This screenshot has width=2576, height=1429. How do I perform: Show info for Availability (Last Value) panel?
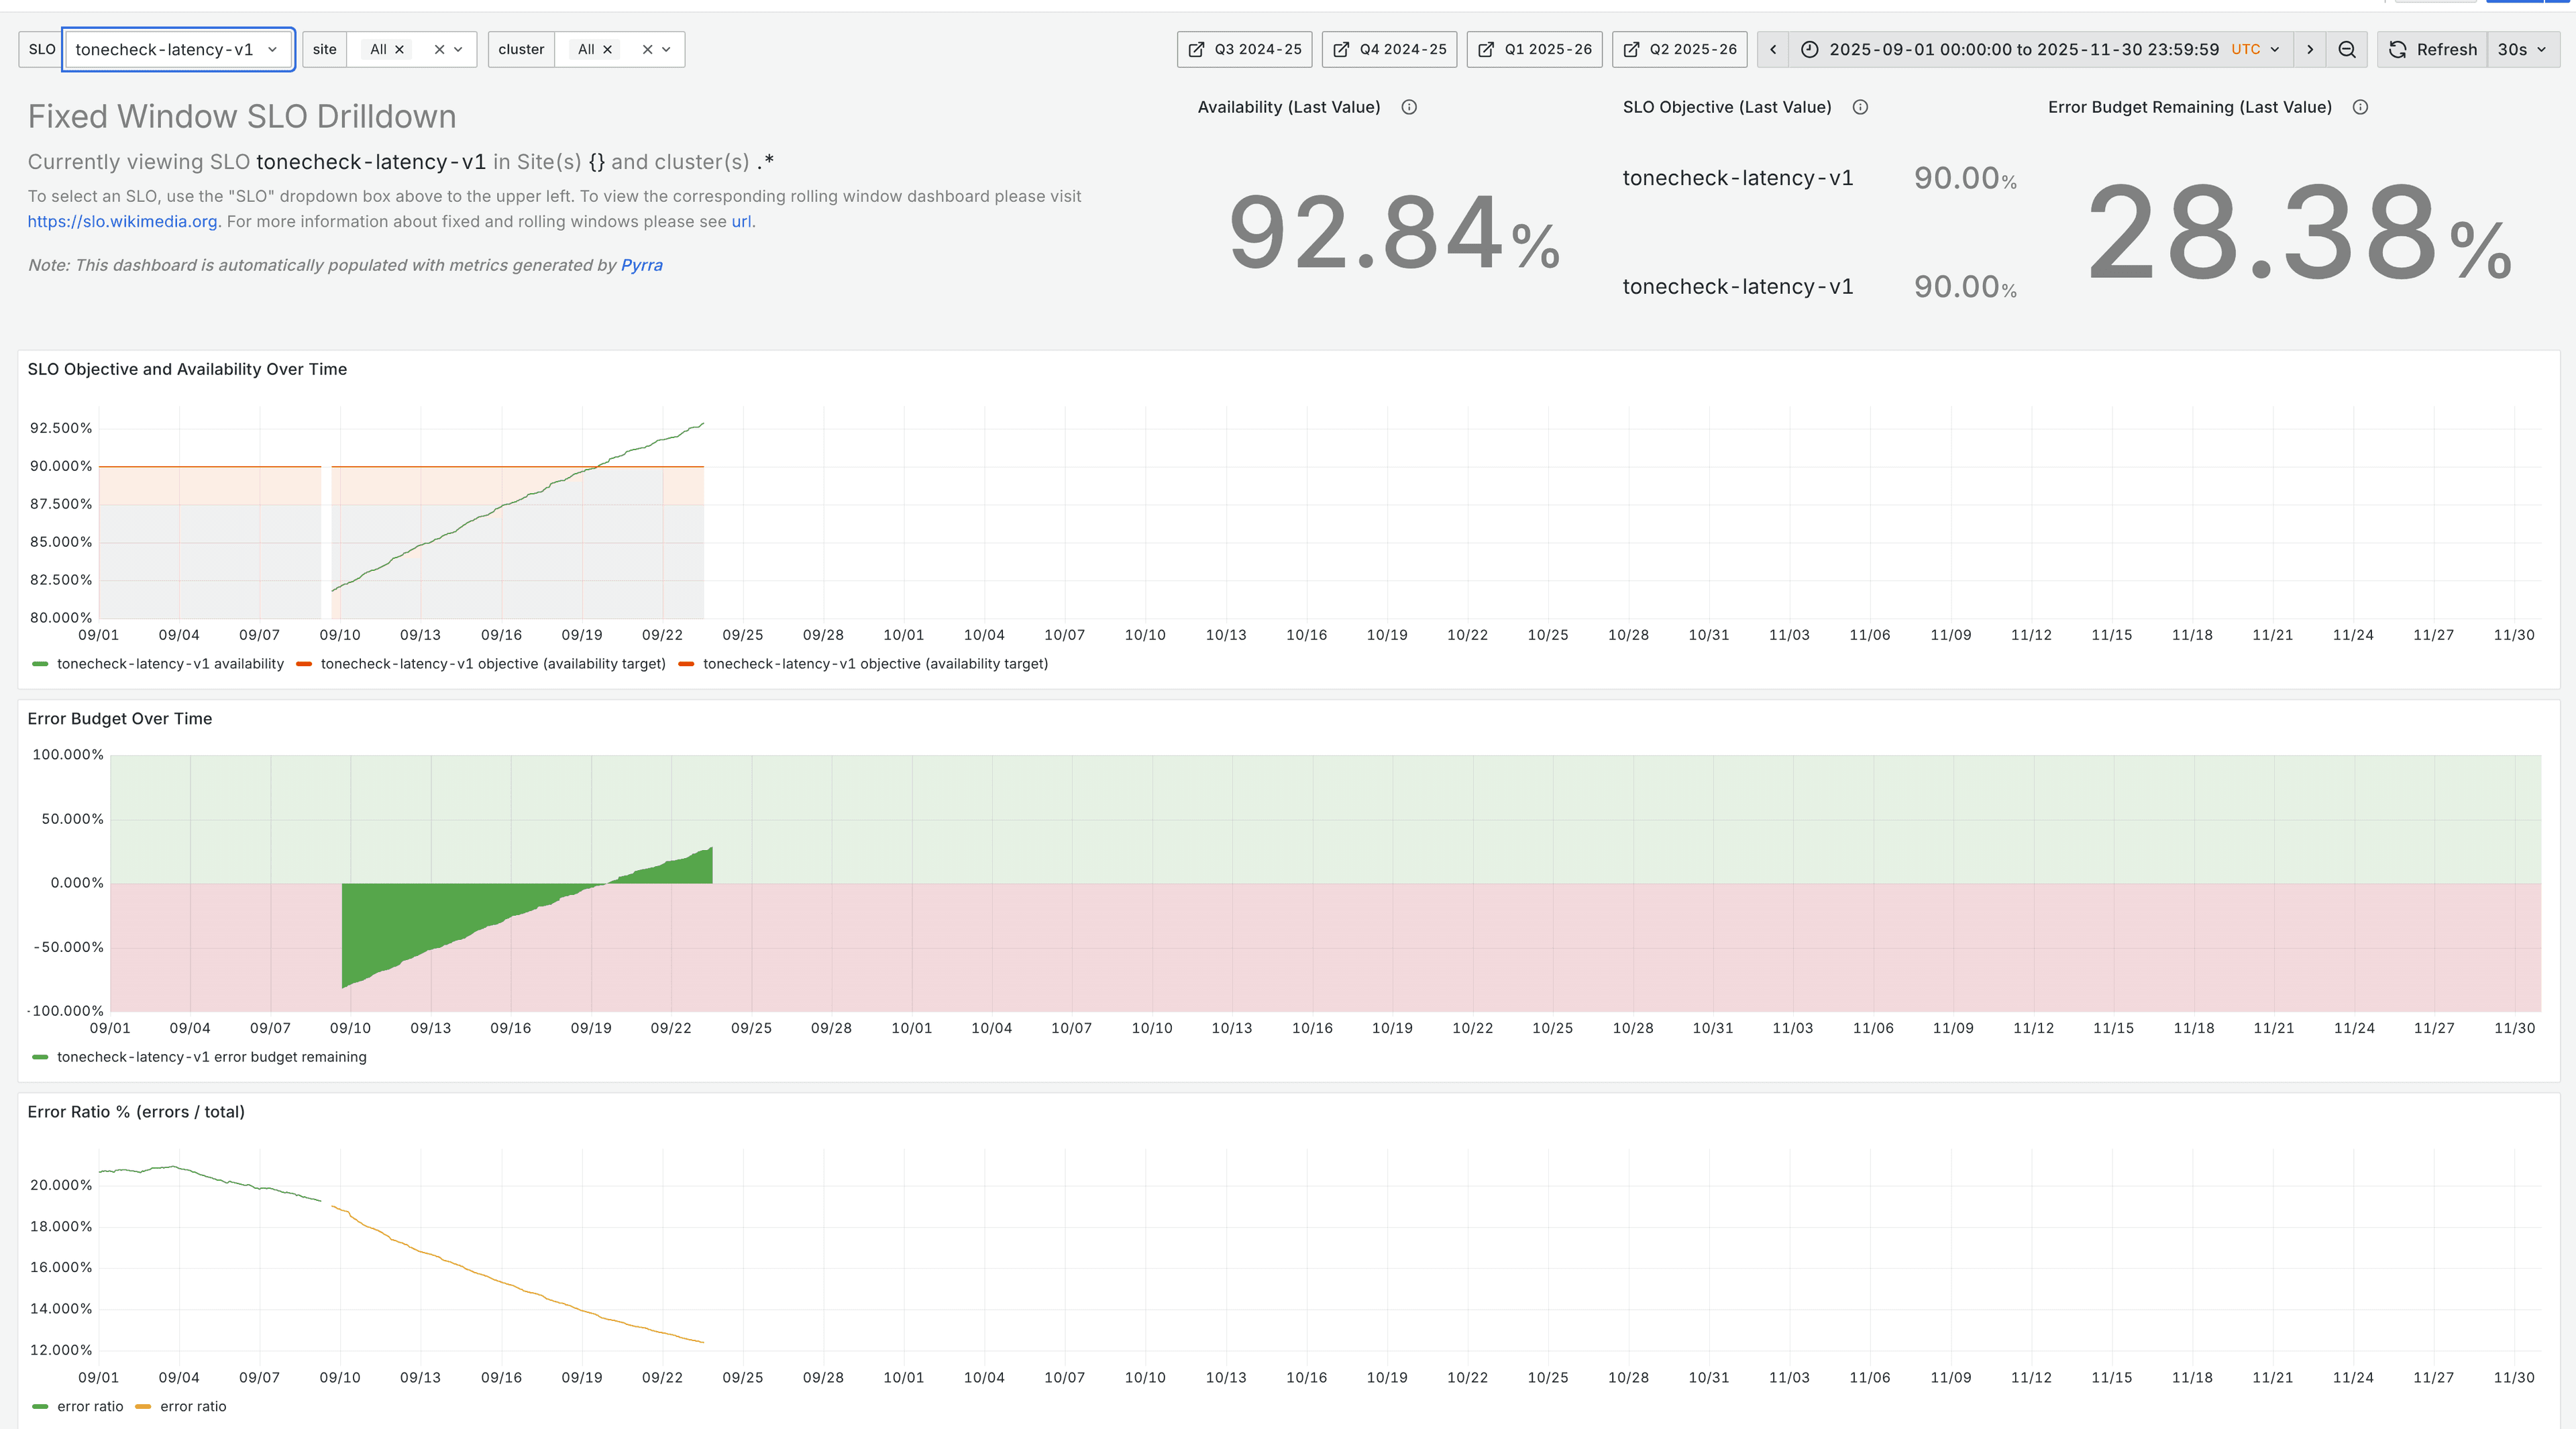click(1409, 107)
